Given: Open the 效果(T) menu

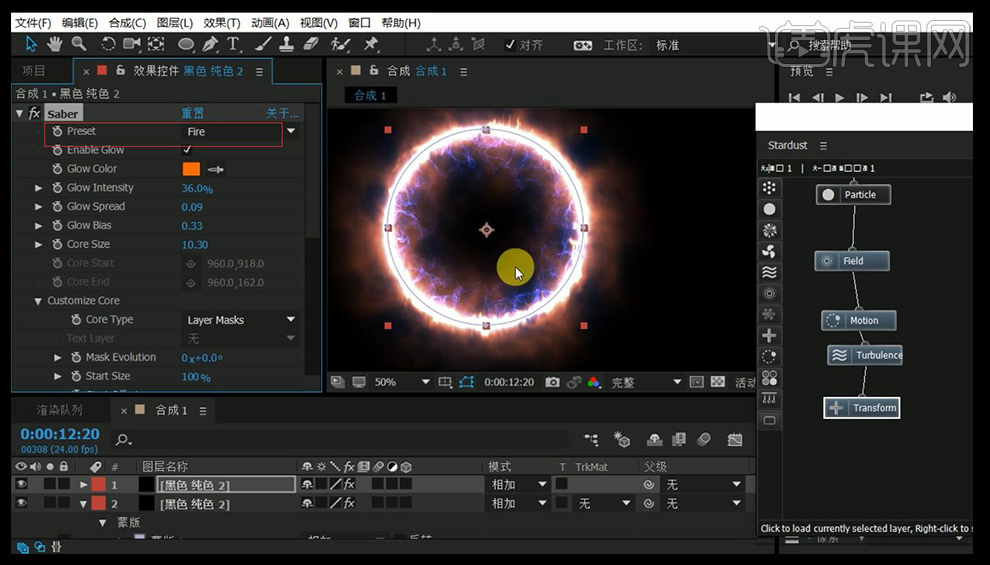Looking at the screenshot, I should [x=221, y=23].
